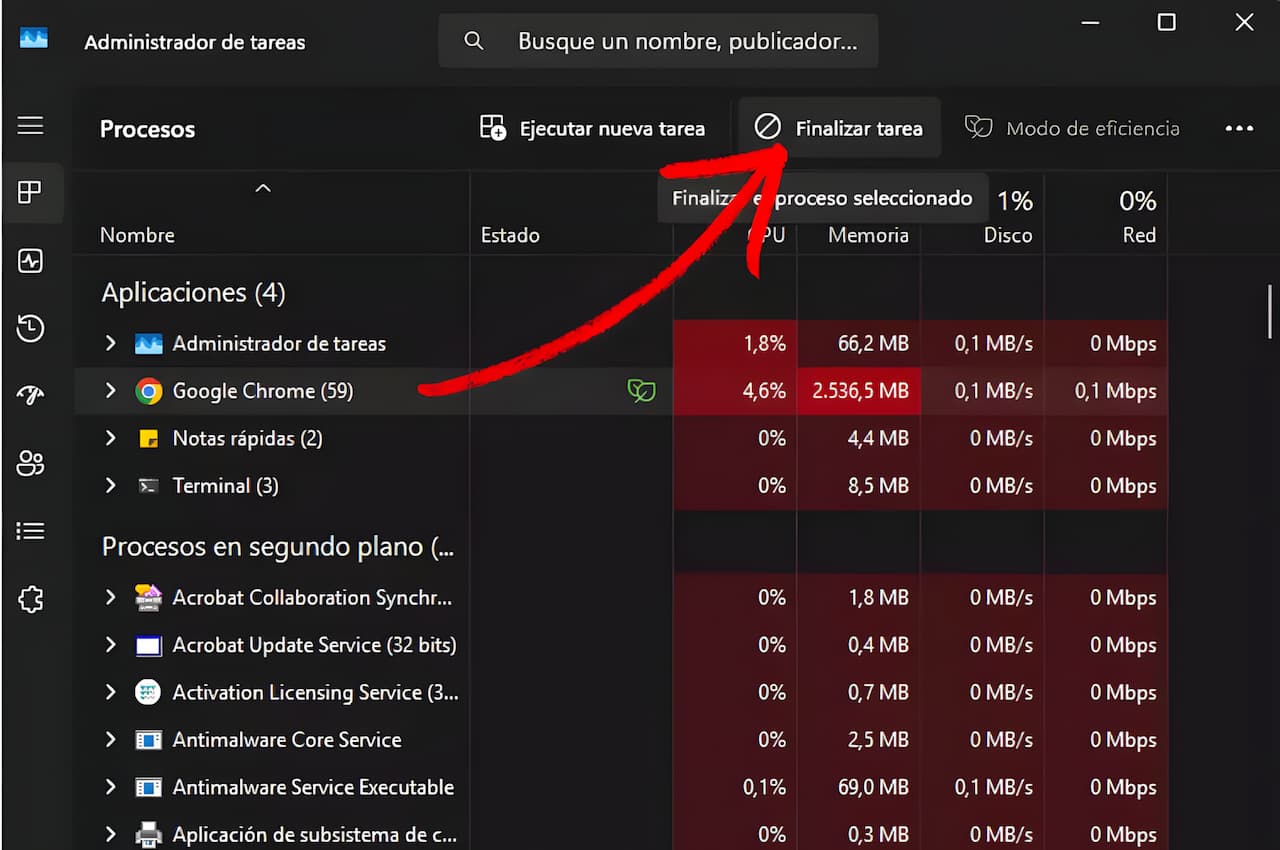Screen dimensions: 1280x850
Task: Click Ejecutar nueva tarea button
Action: tap(593, 129)
